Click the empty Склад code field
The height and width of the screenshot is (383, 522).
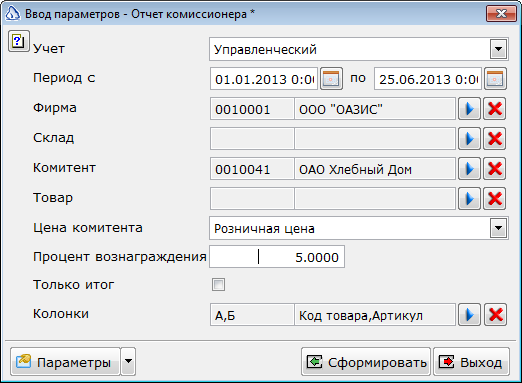click(252, 139)
